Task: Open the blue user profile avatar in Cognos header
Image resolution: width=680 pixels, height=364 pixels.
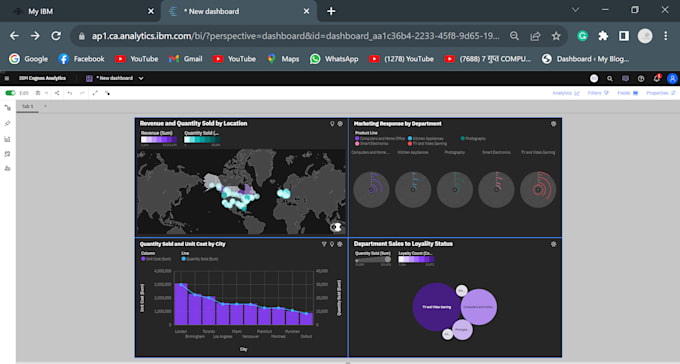Action: [672, 79]
